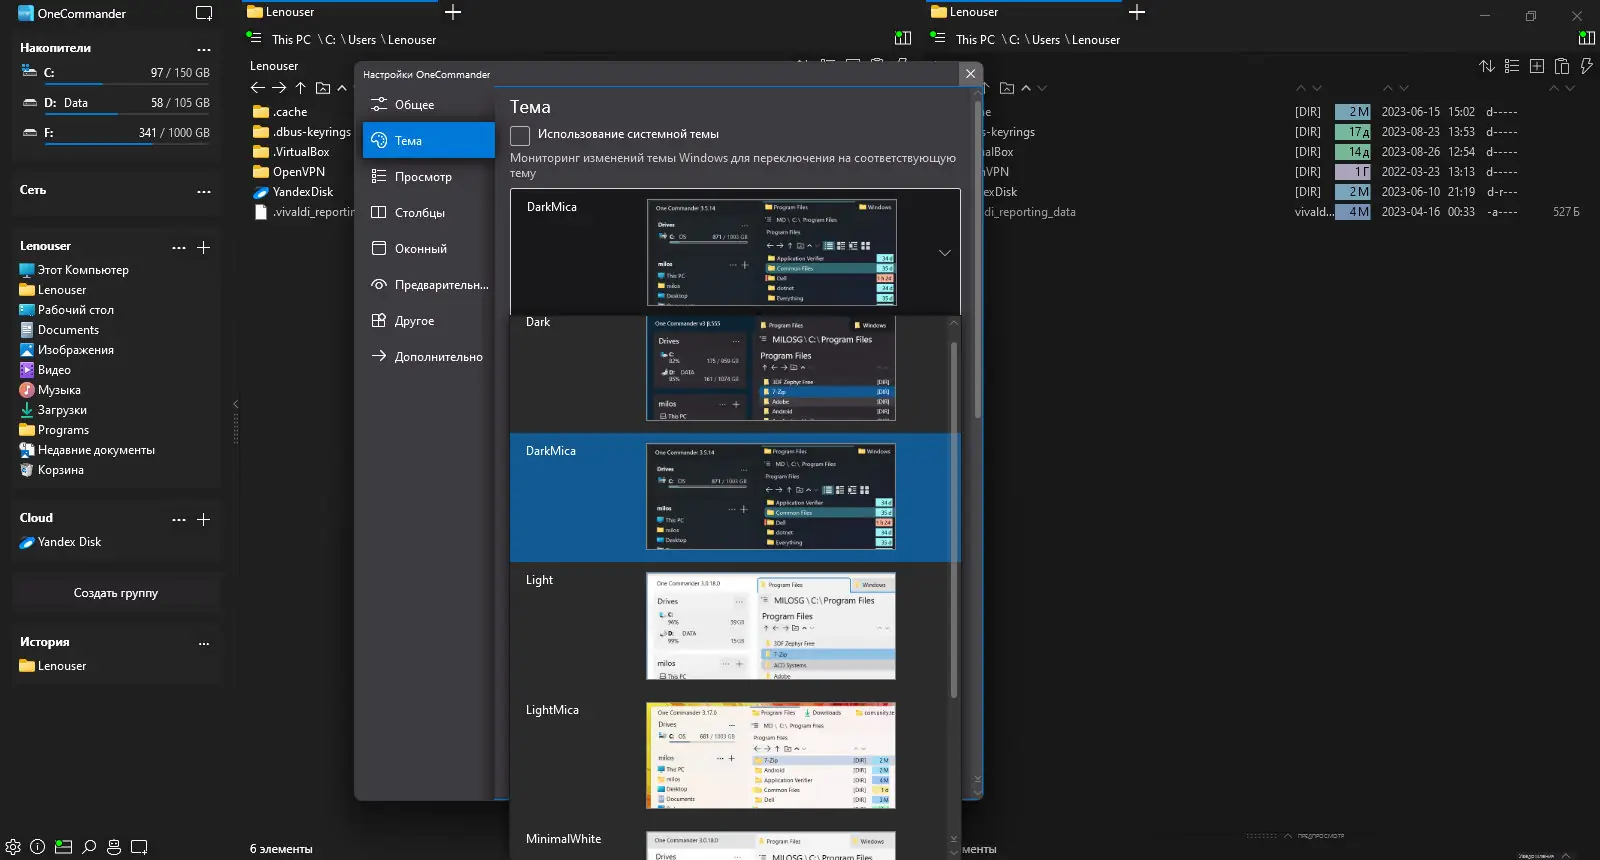Collapse the theme dropdown with chevron arrow
1600x860 pixels.
(944, 253)
